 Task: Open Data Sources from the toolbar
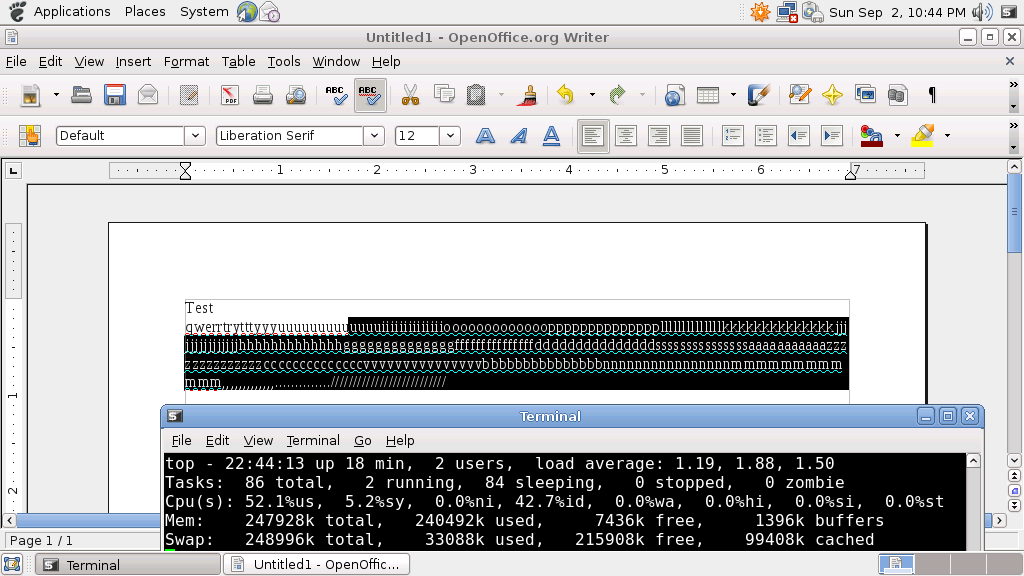click(x=898, y=95)
